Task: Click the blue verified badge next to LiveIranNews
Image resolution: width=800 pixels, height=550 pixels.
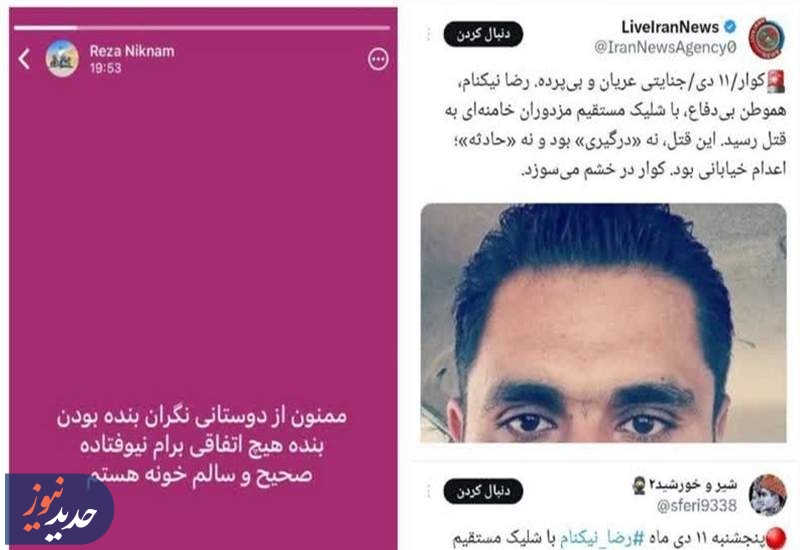Action: (x=731, y=27)
